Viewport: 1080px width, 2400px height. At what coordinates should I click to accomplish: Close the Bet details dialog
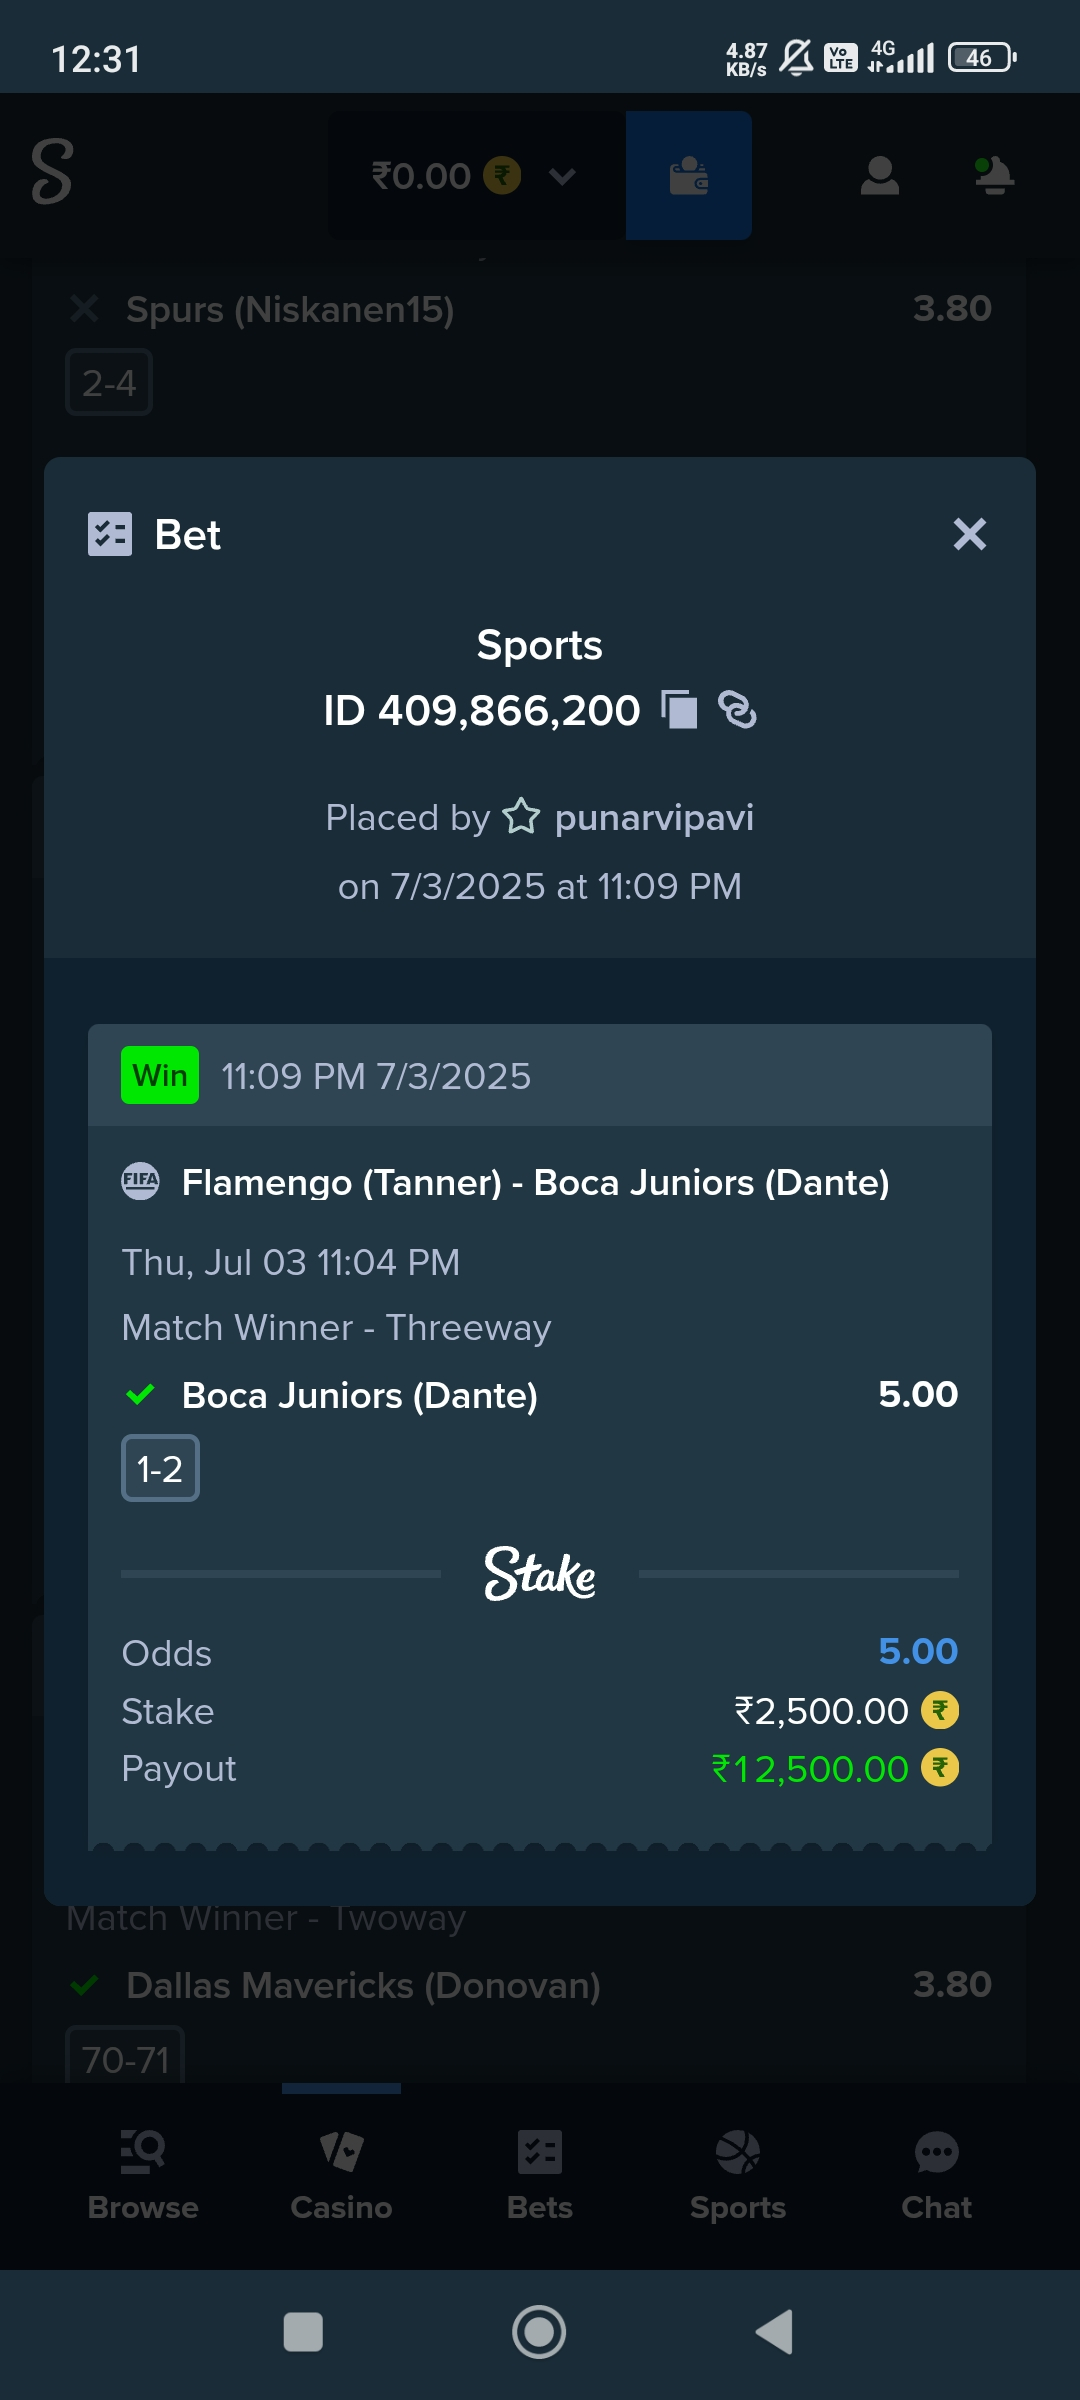(969, 534)
